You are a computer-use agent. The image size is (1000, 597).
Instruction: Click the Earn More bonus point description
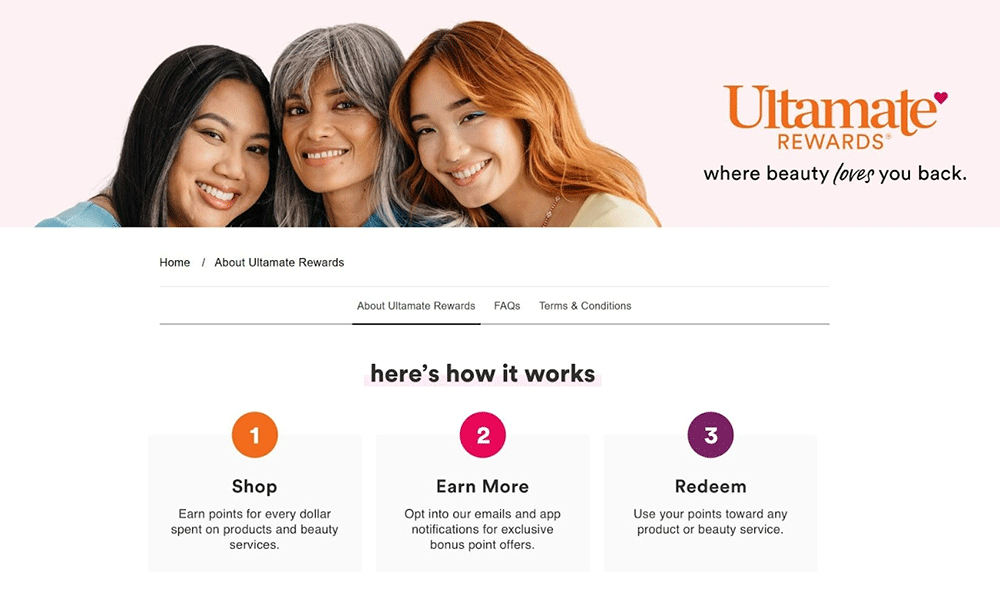pyautogui.click(x=483, y=529)
